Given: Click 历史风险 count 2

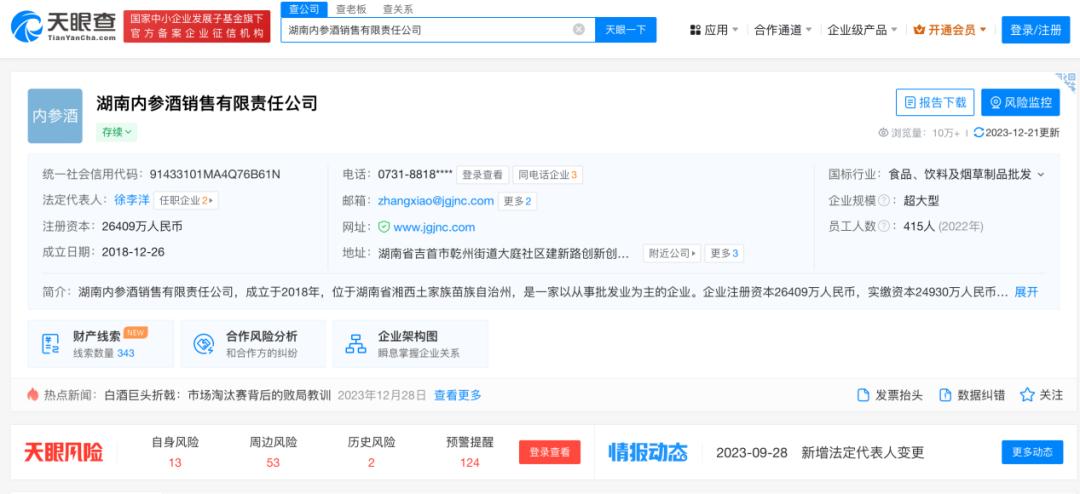Looking at the screenshot, I should coord(371,462).
